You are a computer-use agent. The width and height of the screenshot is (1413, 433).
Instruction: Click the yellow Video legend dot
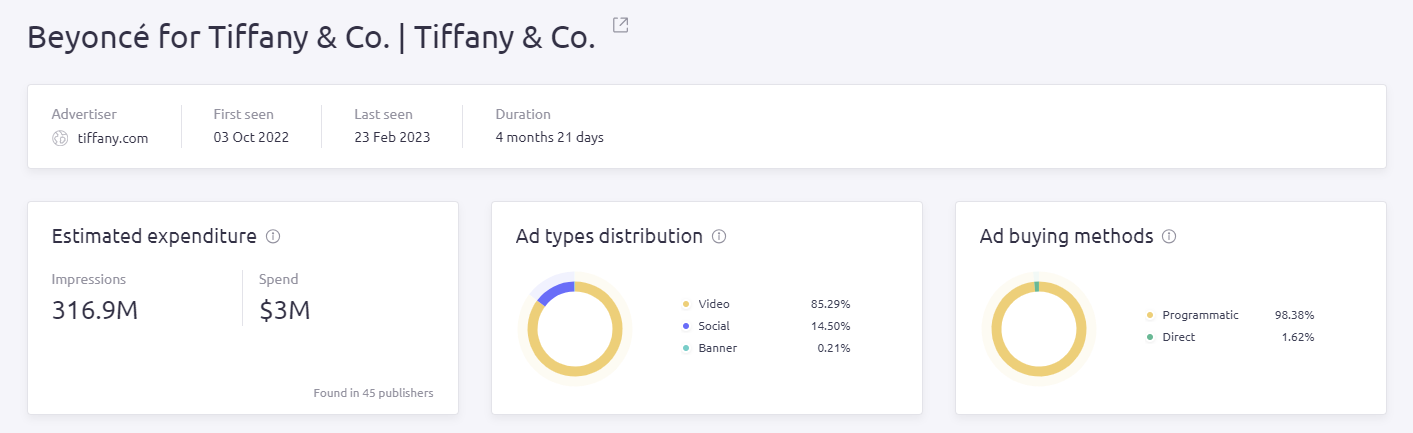[686, 304]
